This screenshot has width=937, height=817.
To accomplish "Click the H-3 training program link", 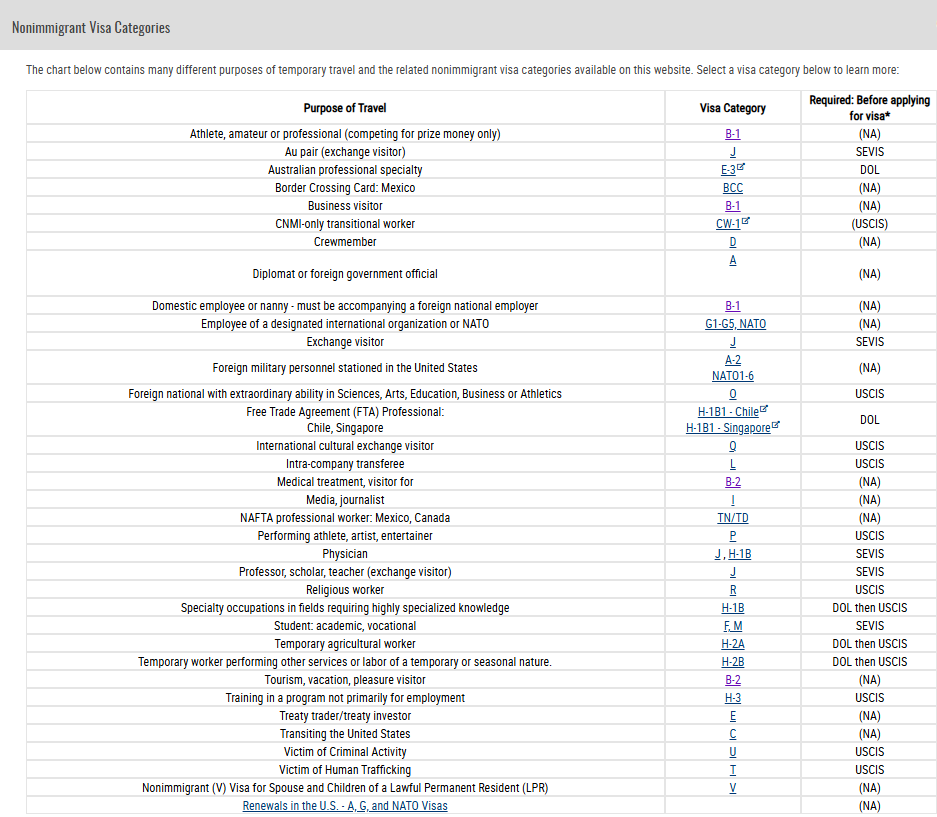I will pyautogui.click(x=733, y=698).
